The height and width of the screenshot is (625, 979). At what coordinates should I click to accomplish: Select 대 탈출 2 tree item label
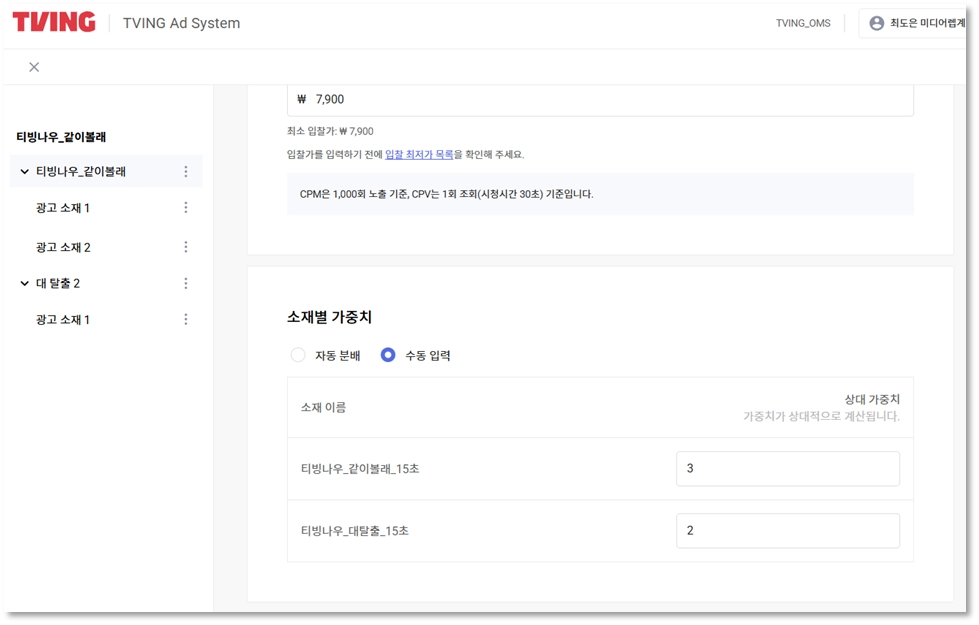[58, 283]
